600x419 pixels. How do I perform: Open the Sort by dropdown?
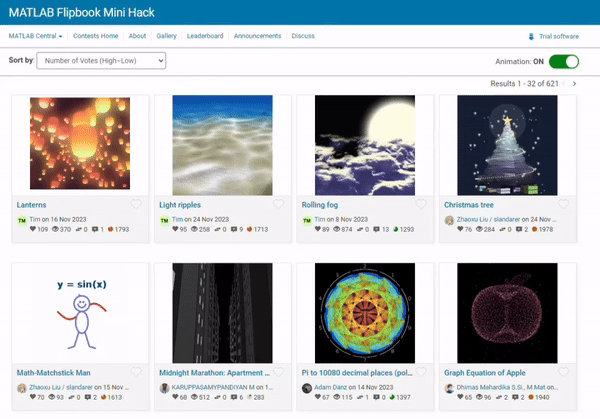(101, 61)
